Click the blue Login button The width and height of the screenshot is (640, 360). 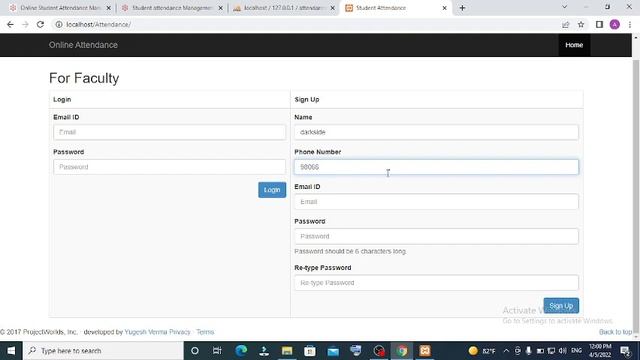pos(272,190)
